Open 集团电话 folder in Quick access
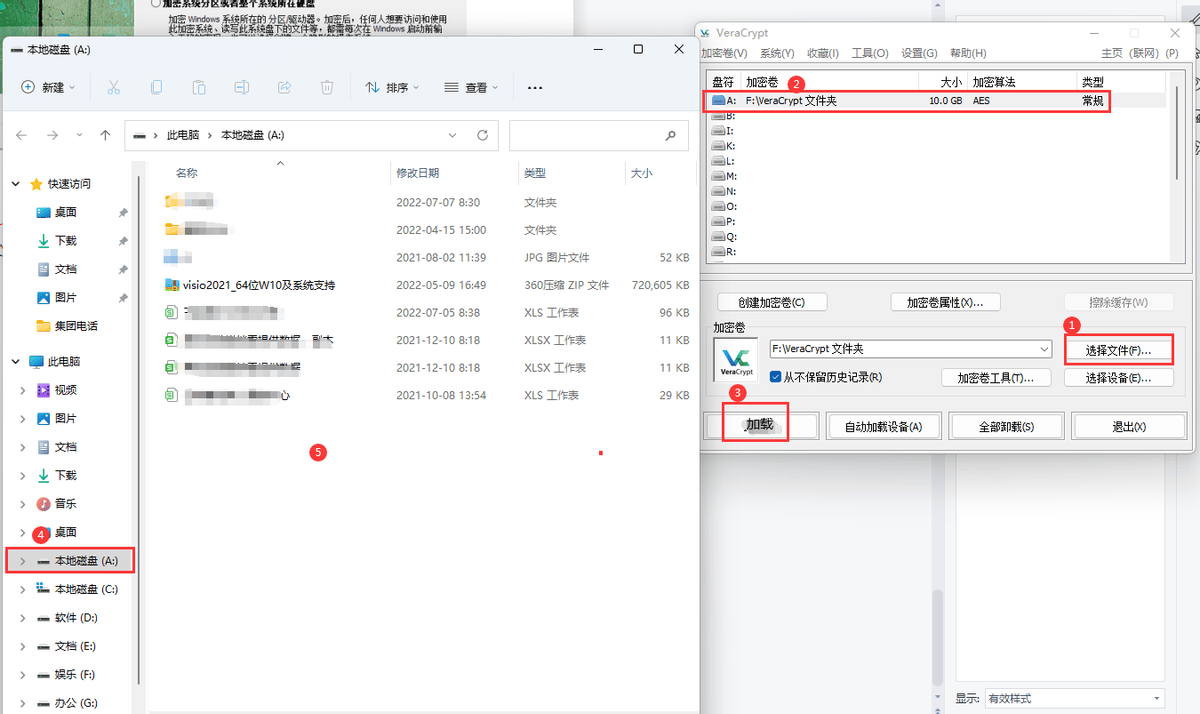 pos(76,326)
